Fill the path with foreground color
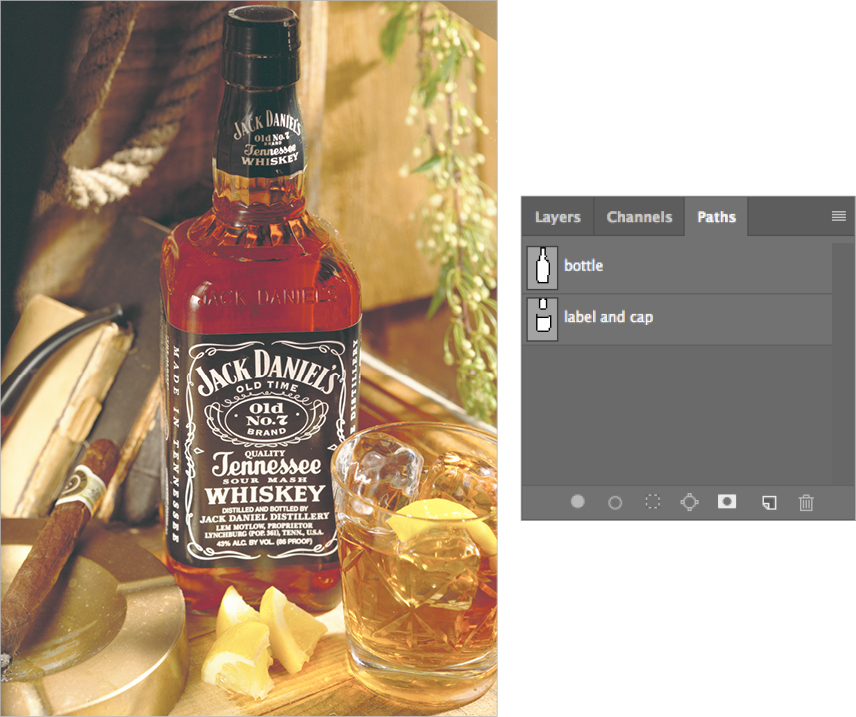This screenshot has width=856, height=717. [577, 502]
